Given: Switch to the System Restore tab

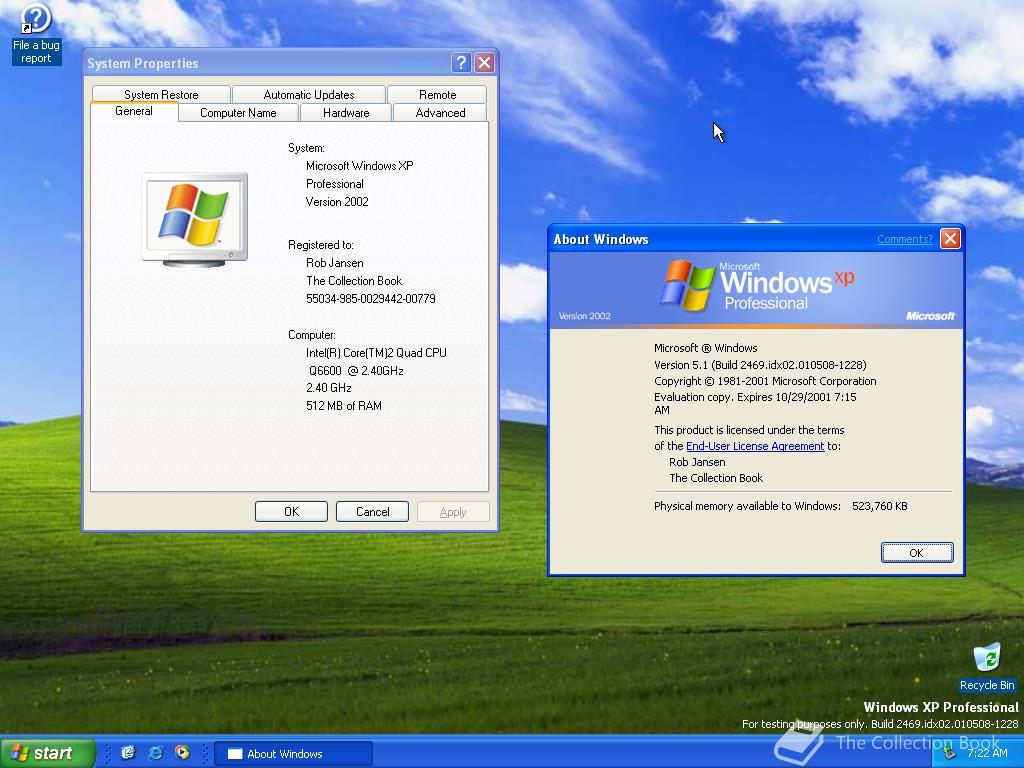Looking at the screenshot, I should (x=161, y=95).
